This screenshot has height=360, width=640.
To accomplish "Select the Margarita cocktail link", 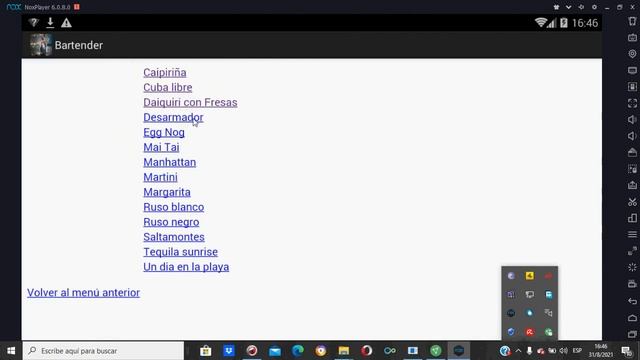I will click(x=167, y=192).
